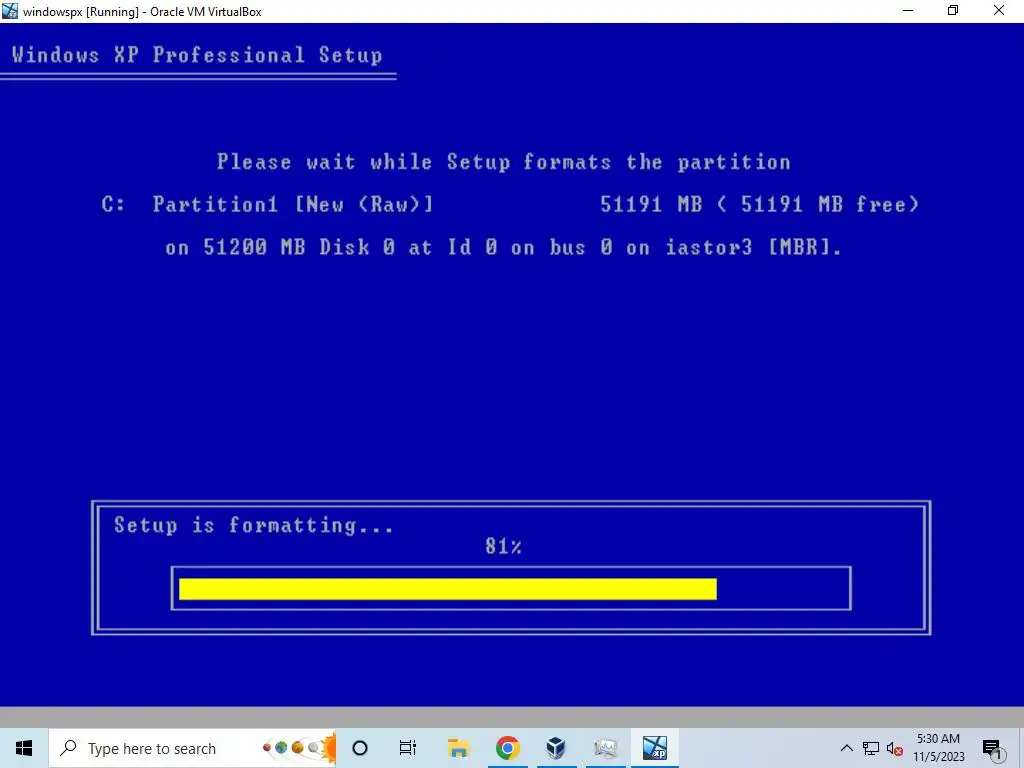
Task: Show hidden system tray icons
Action: [846, 748]
